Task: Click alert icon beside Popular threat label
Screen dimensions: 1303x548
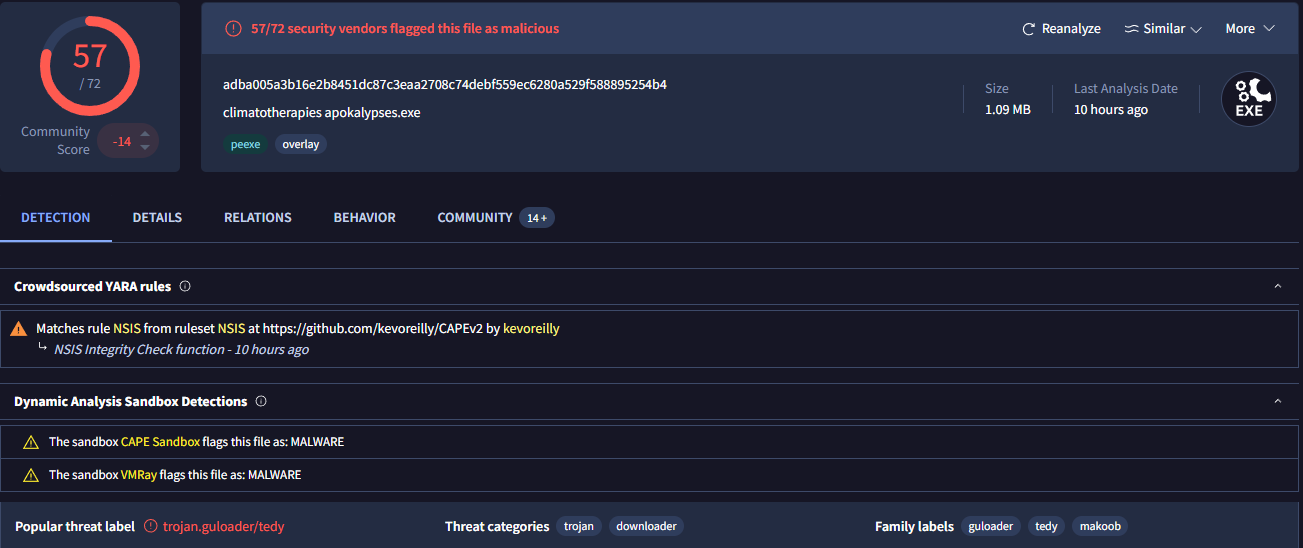Action: (x=151, y=526)
